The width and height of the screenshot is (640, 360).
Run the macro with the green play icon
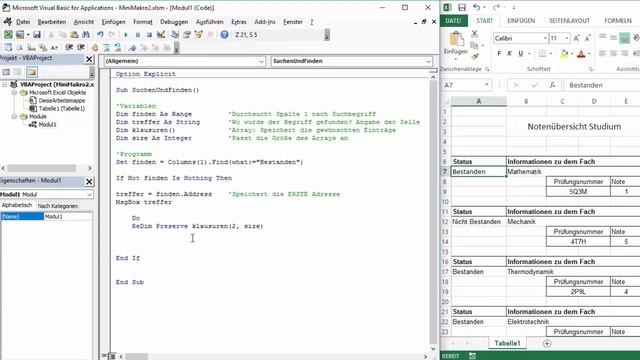tap(126, 35)
